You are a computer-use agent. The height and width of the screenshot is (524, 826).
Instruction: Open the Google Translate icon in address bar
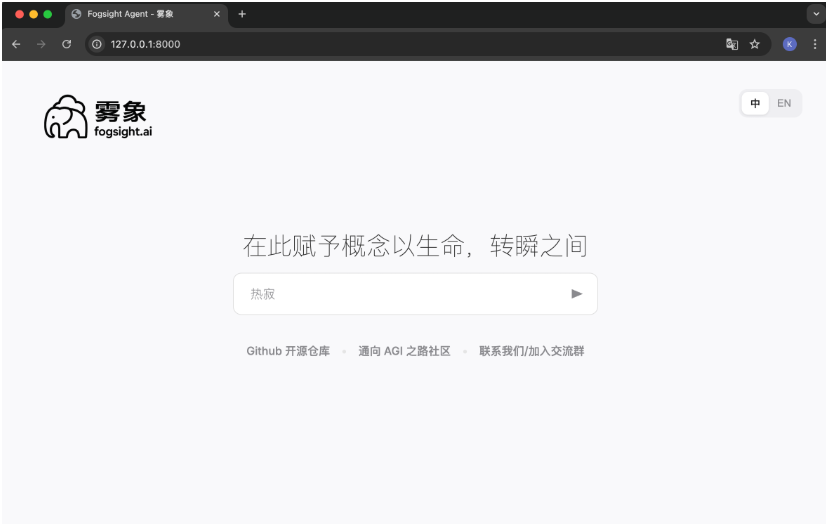(x=732, y=44)
